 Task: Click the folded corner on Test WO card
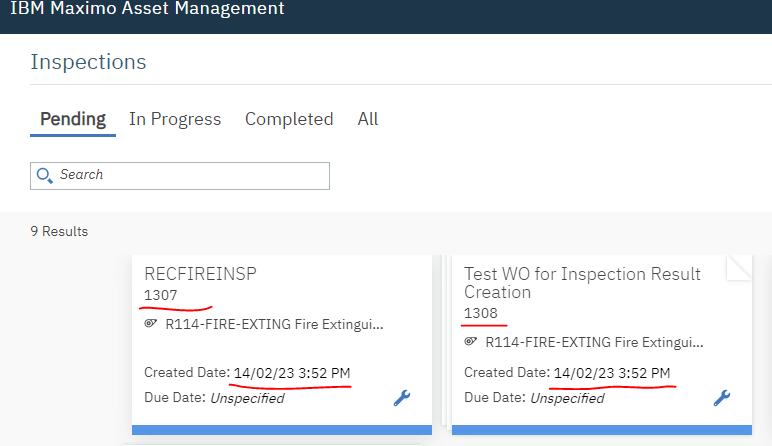tap(739, 267)
